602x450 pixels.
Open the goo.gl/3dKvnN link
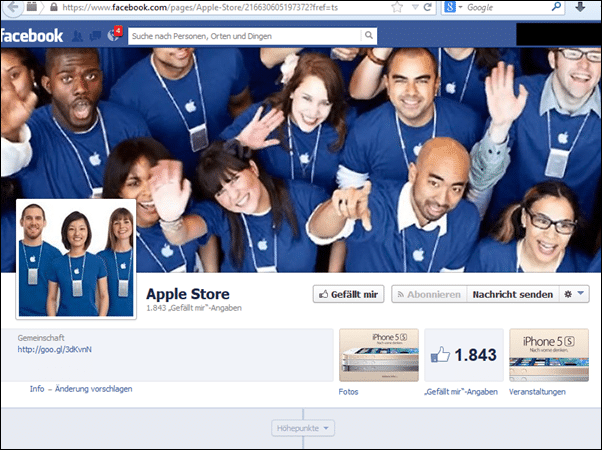pos(55,349)
